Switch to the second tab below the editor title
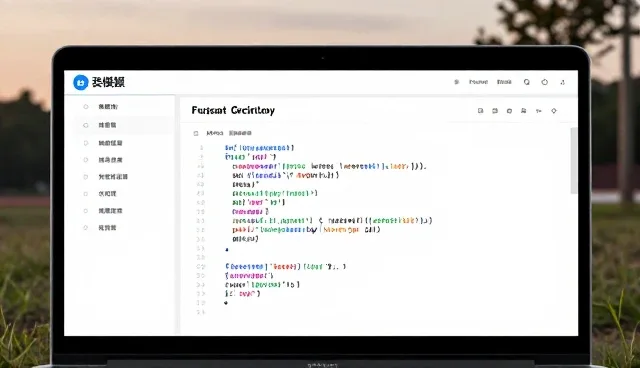Image resolution: width=640 pixels, height=368 pixels. tap(240, 133)
